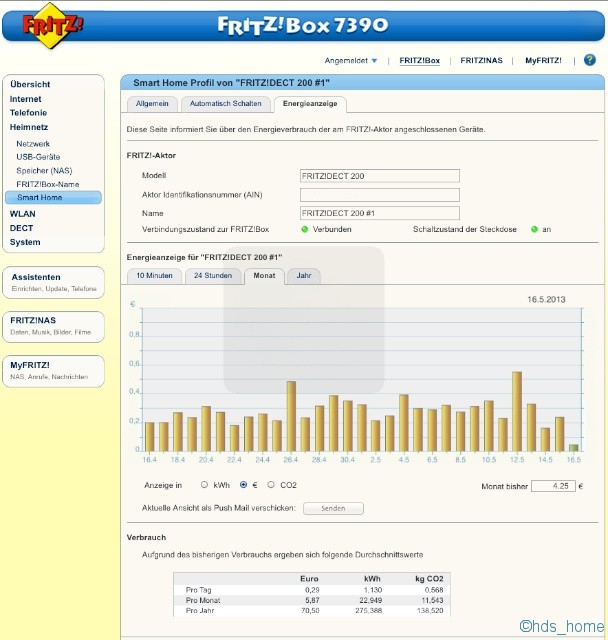Image resolution: width=608 pixels, height=640 pixels.
Task: Show the Jahr chart tab
Action: coord(304,276)
